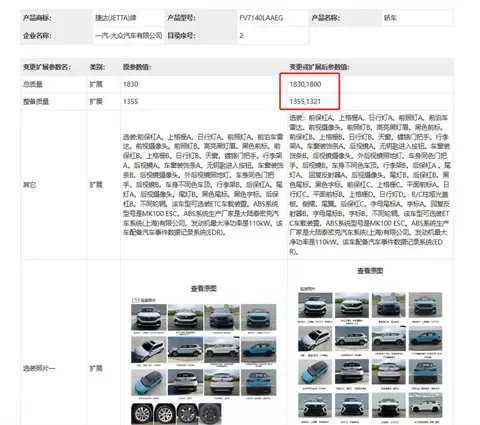This screenshot has height=425, width=480.
Task: Select changed curb weight value 1355,1321
Action: (305, 101)
